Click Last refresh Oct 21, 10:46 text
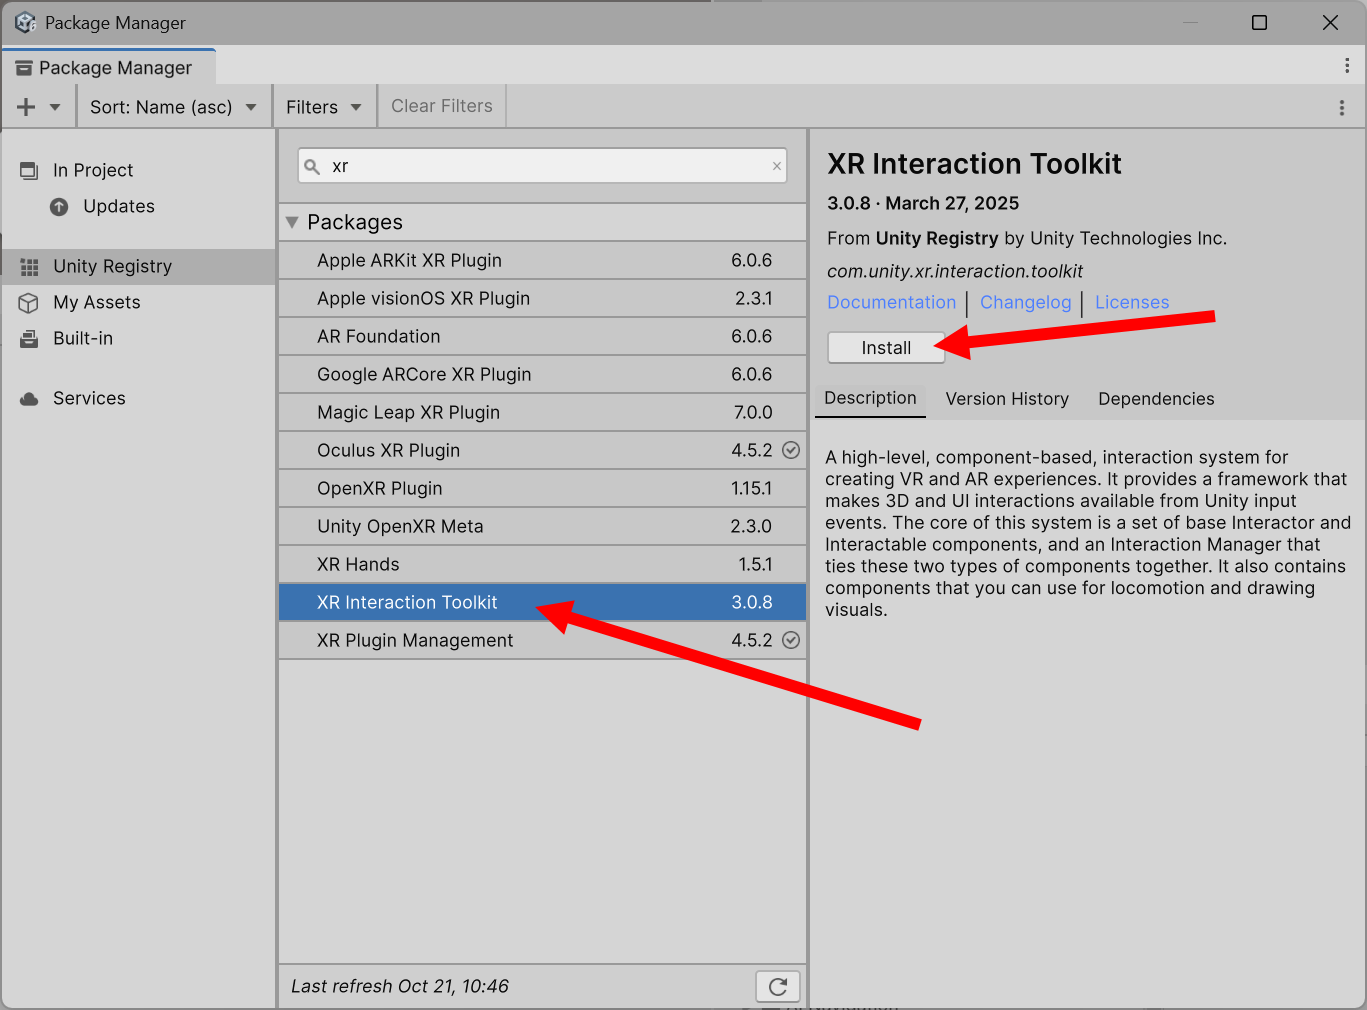 400,986
